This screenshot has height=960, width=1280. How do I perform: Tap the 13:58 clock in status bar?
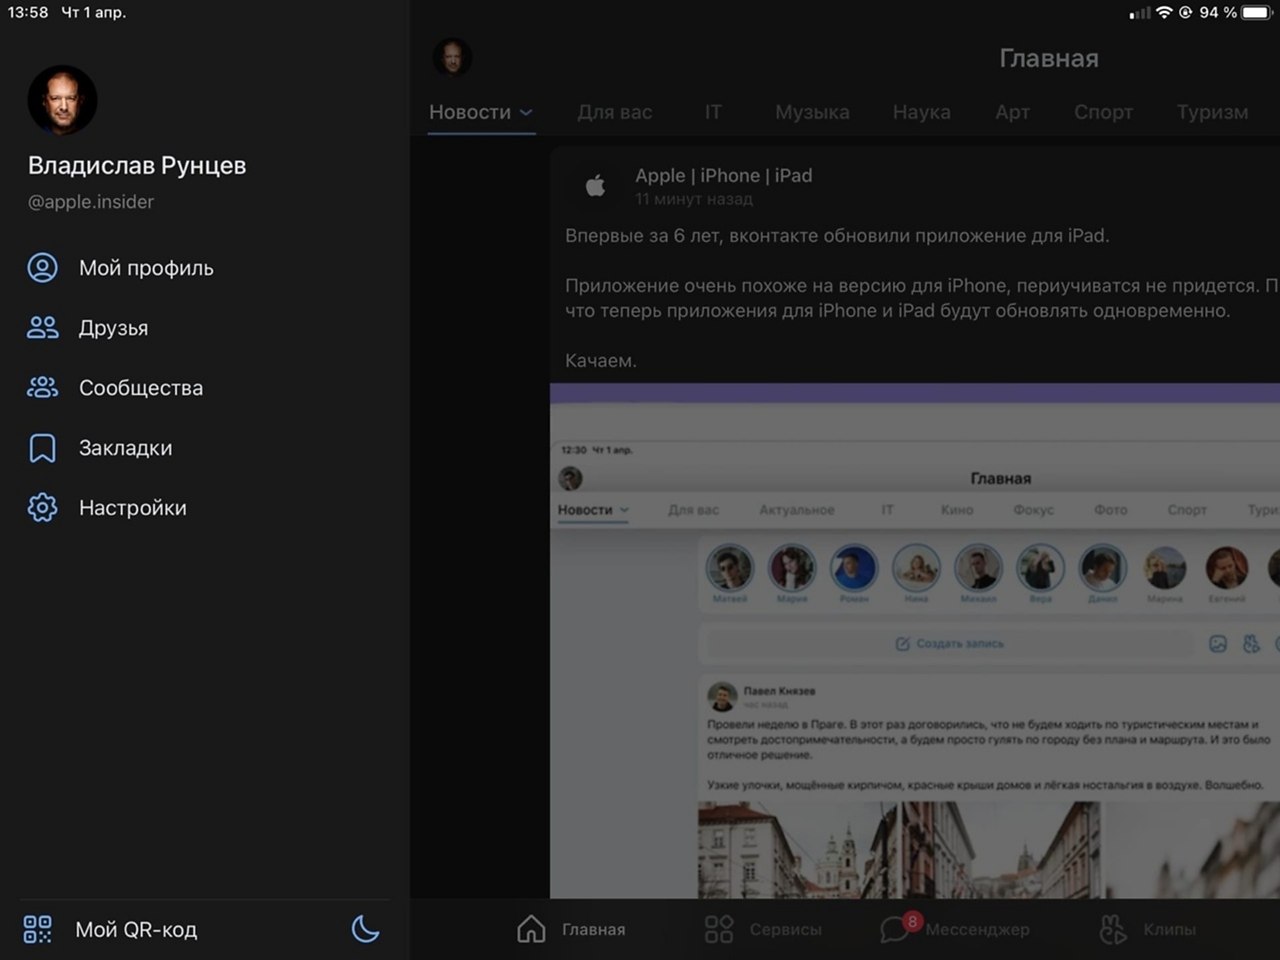coord(28,13)
